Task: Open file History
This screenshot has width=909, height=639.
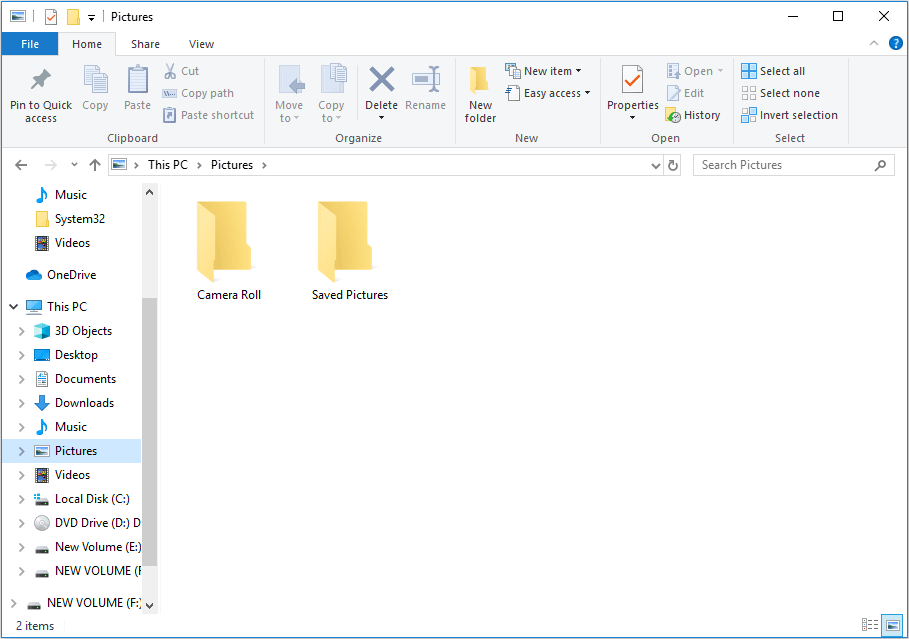Action: pos(693,115)
